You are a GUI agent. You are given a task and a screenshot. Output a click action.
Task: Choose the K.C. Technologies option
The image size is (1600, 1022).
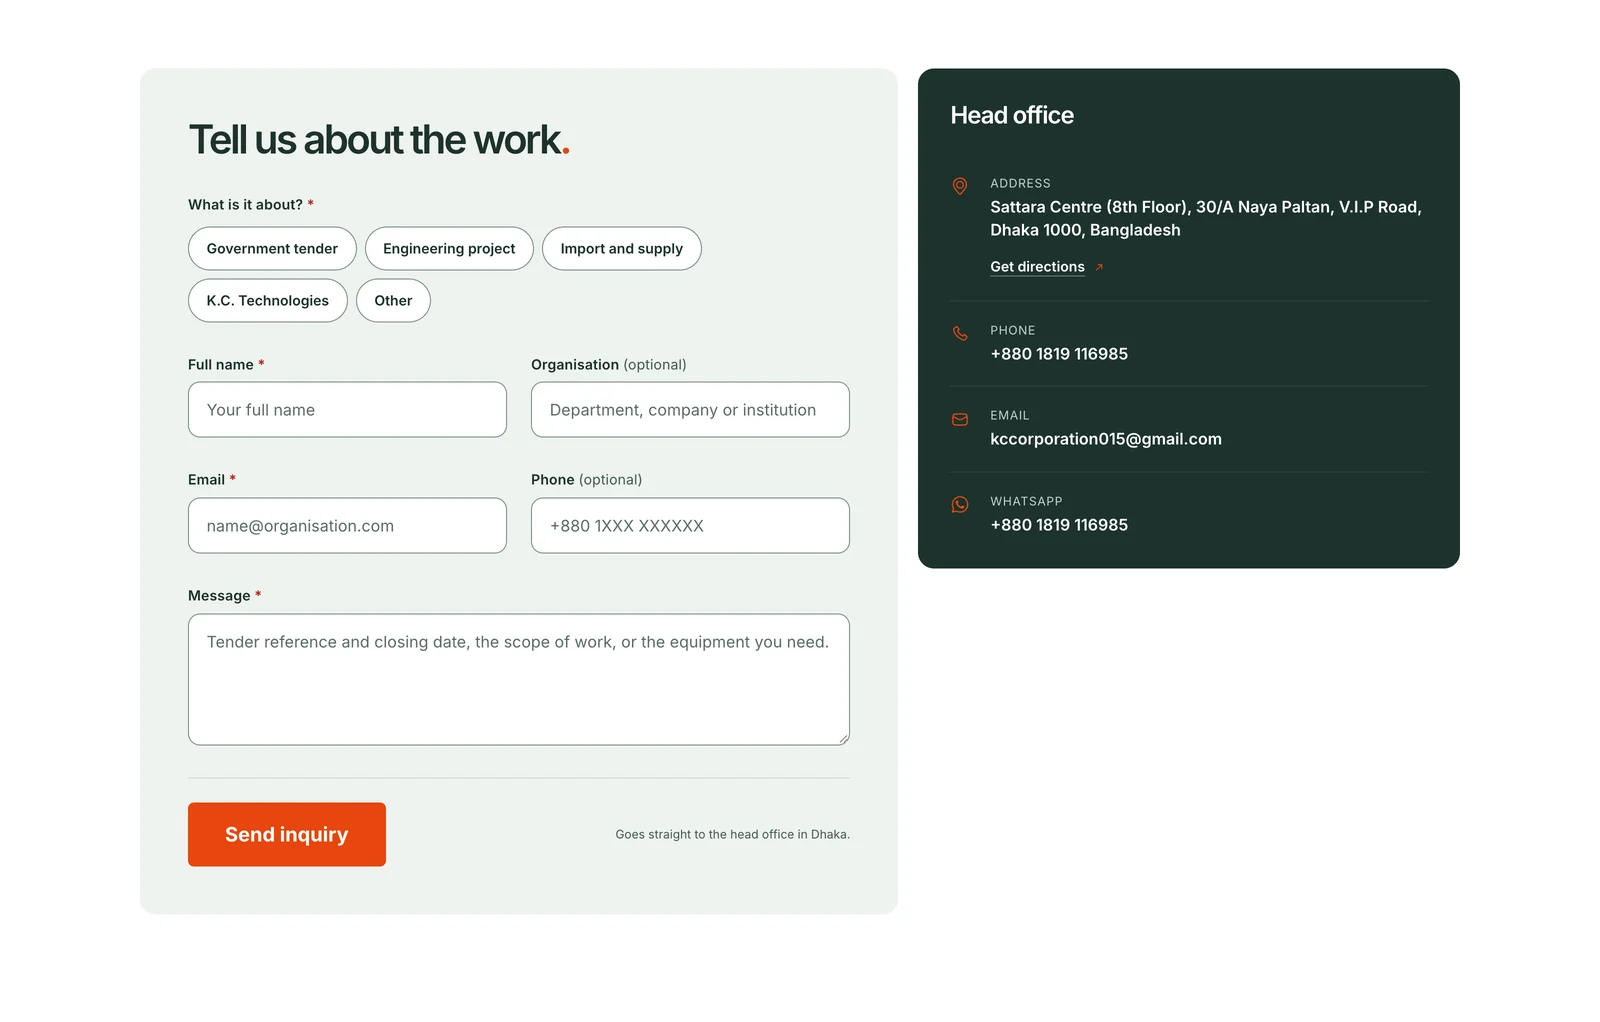267,301
